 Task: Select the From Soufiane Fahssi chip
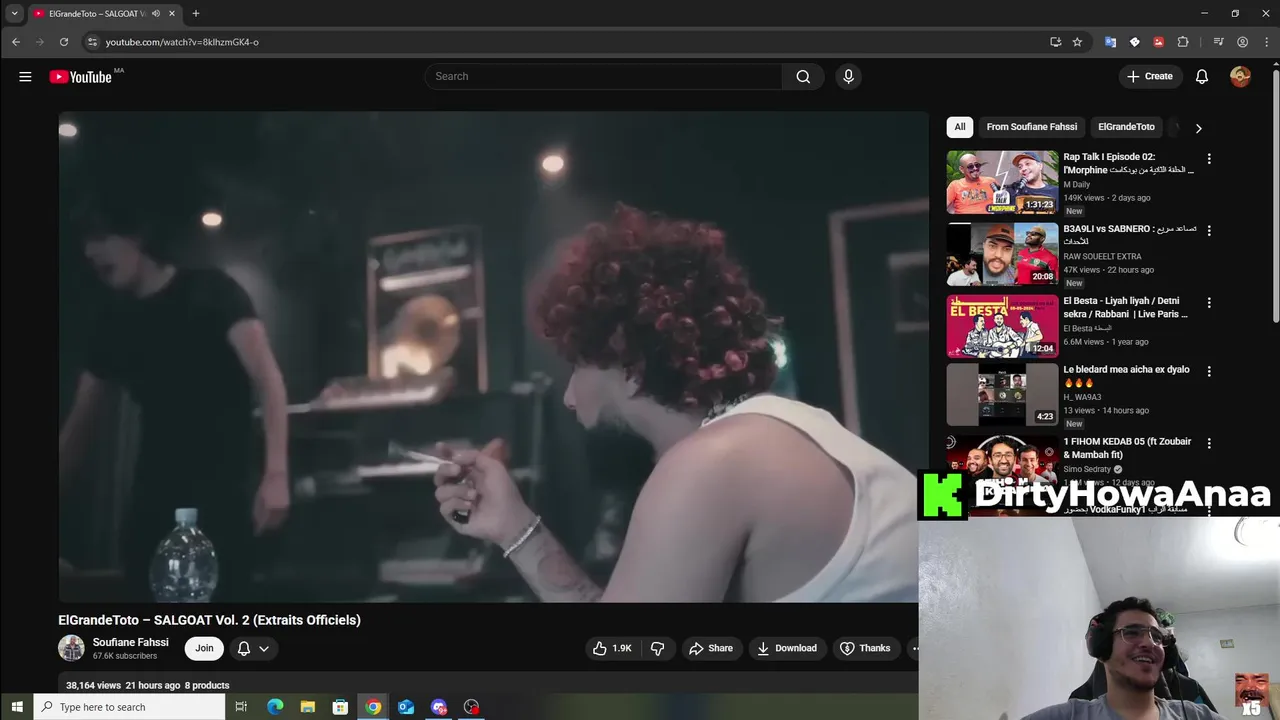(1032, 127)
